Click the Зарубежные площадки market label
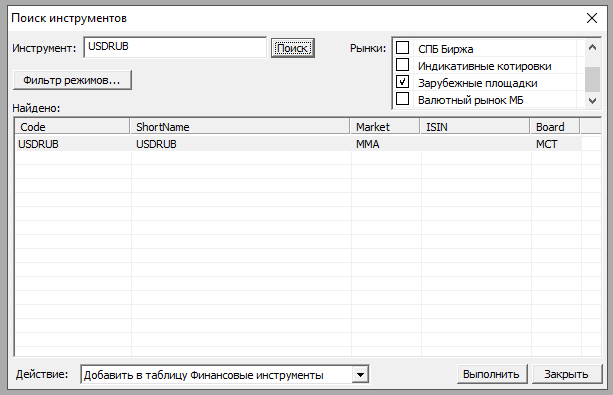 [478, 83]
